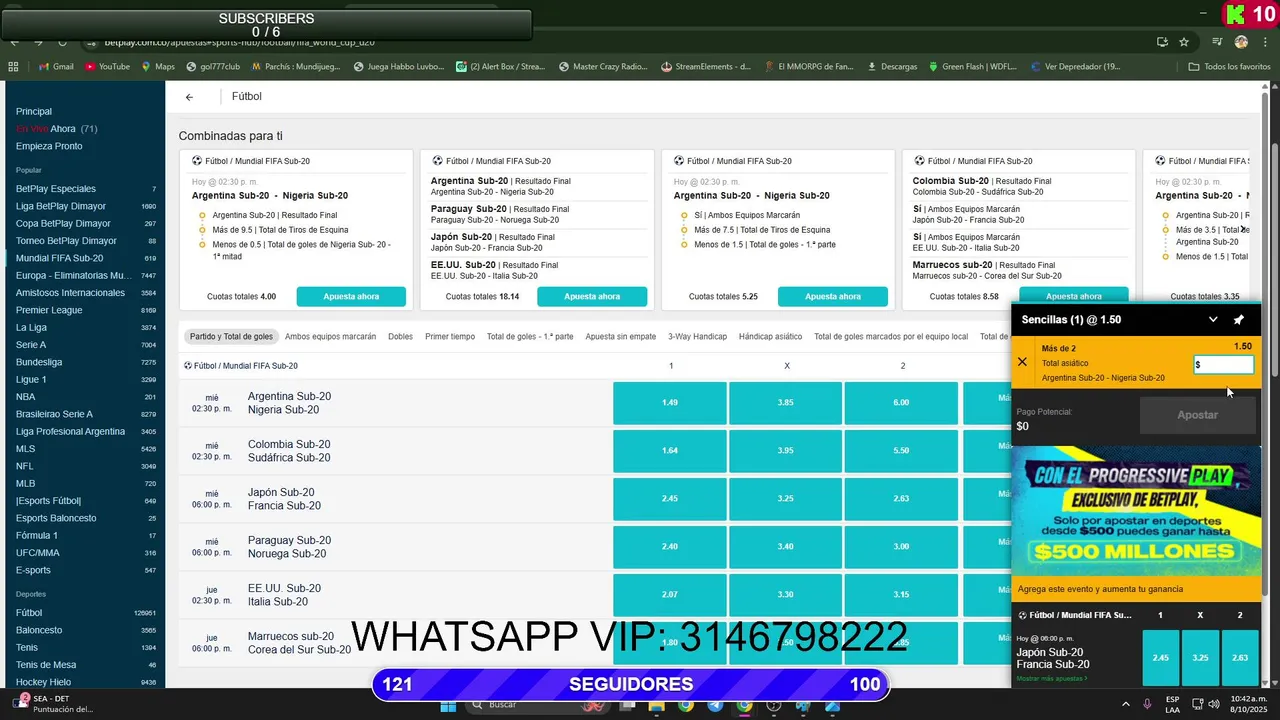Open the Japón Sub-20 vs Francia Sub-20 match row

pyautogui.click(x=284, y=499)
